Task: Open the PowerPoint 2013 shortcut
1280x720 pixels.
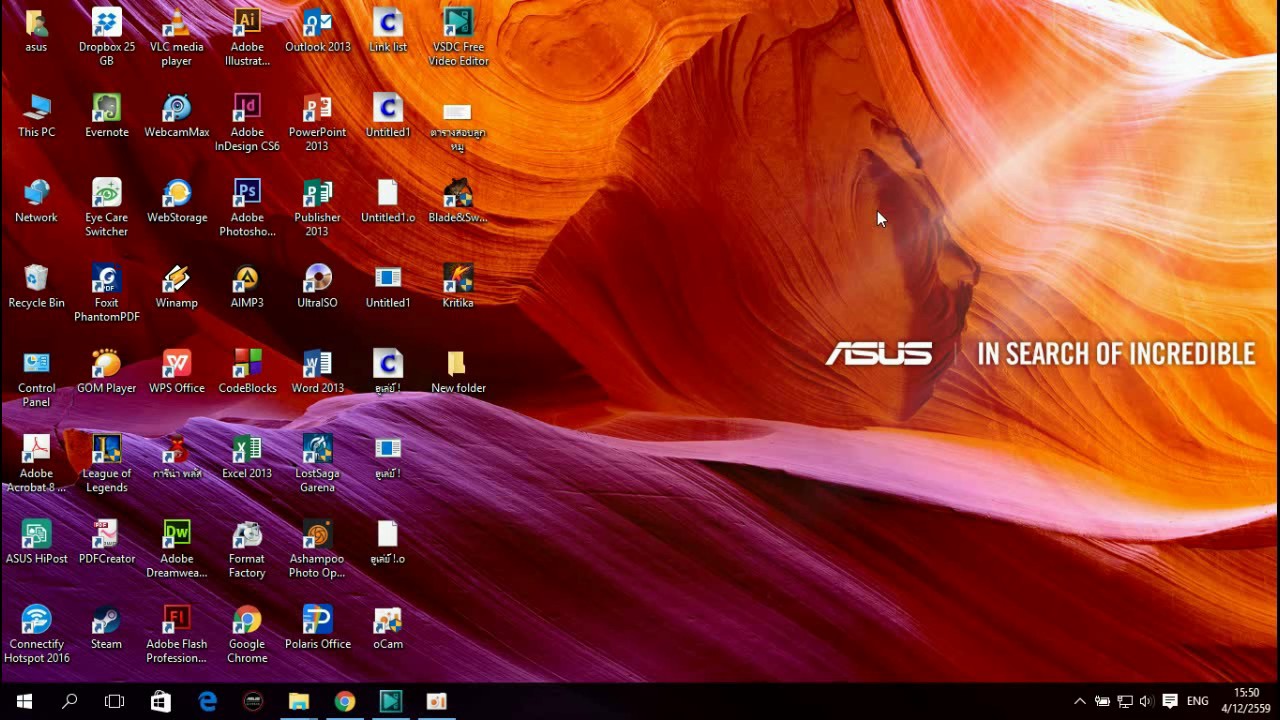Action: click(x=318, y=122)
